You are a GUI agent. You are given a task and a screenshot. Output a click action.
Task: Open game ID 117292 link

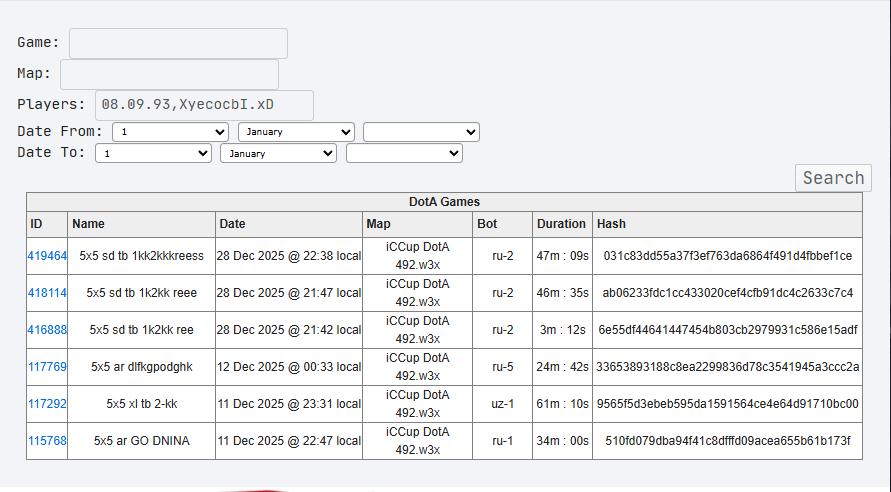click(x=47, y=404)
